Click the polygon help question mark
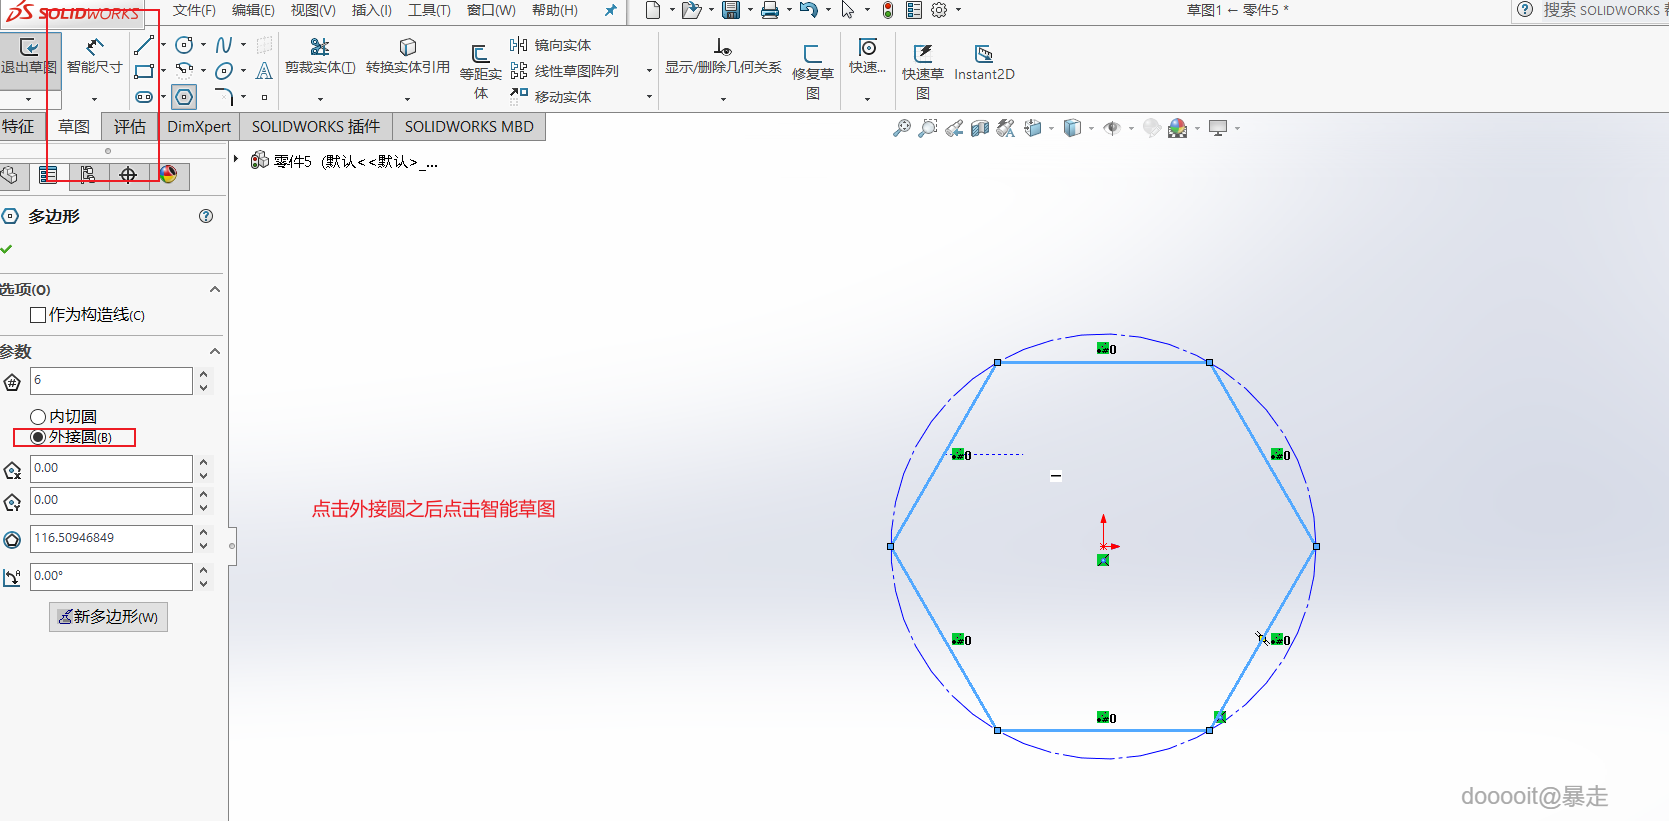Image resolution: width=1669 pixels, height=821 pixels. (x=206, y=216)
